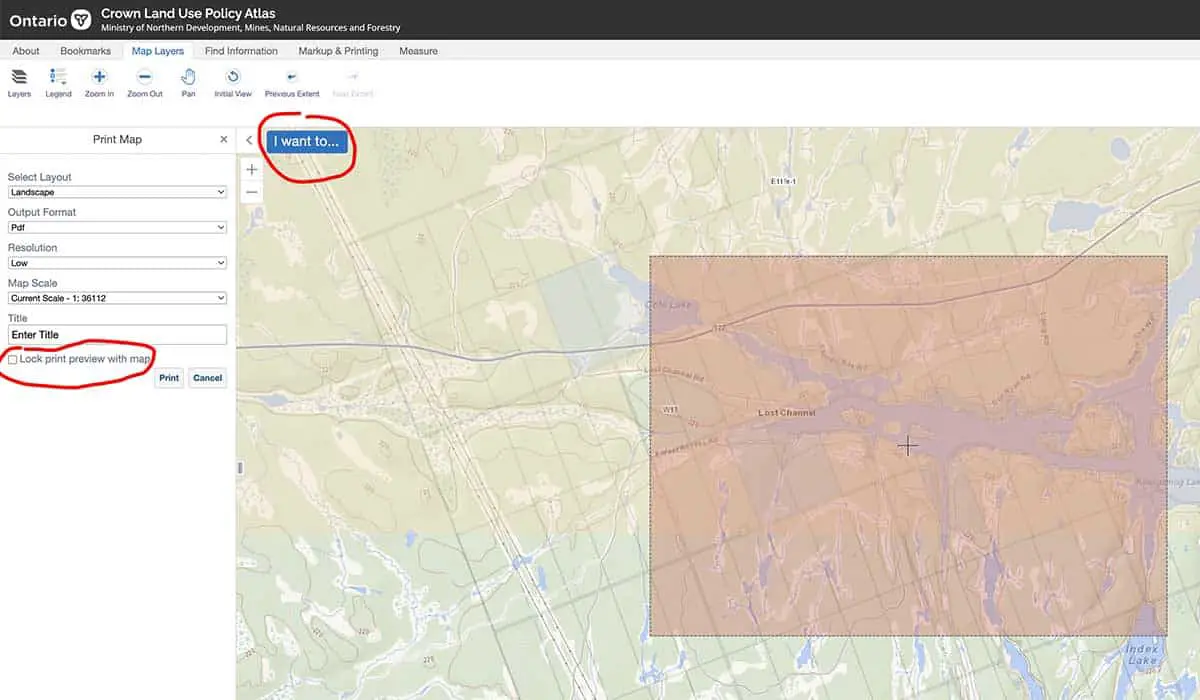Switch to the Markup & Printing tab
1200x700 pixels.
pyautogui.click(x=338, y=50)
